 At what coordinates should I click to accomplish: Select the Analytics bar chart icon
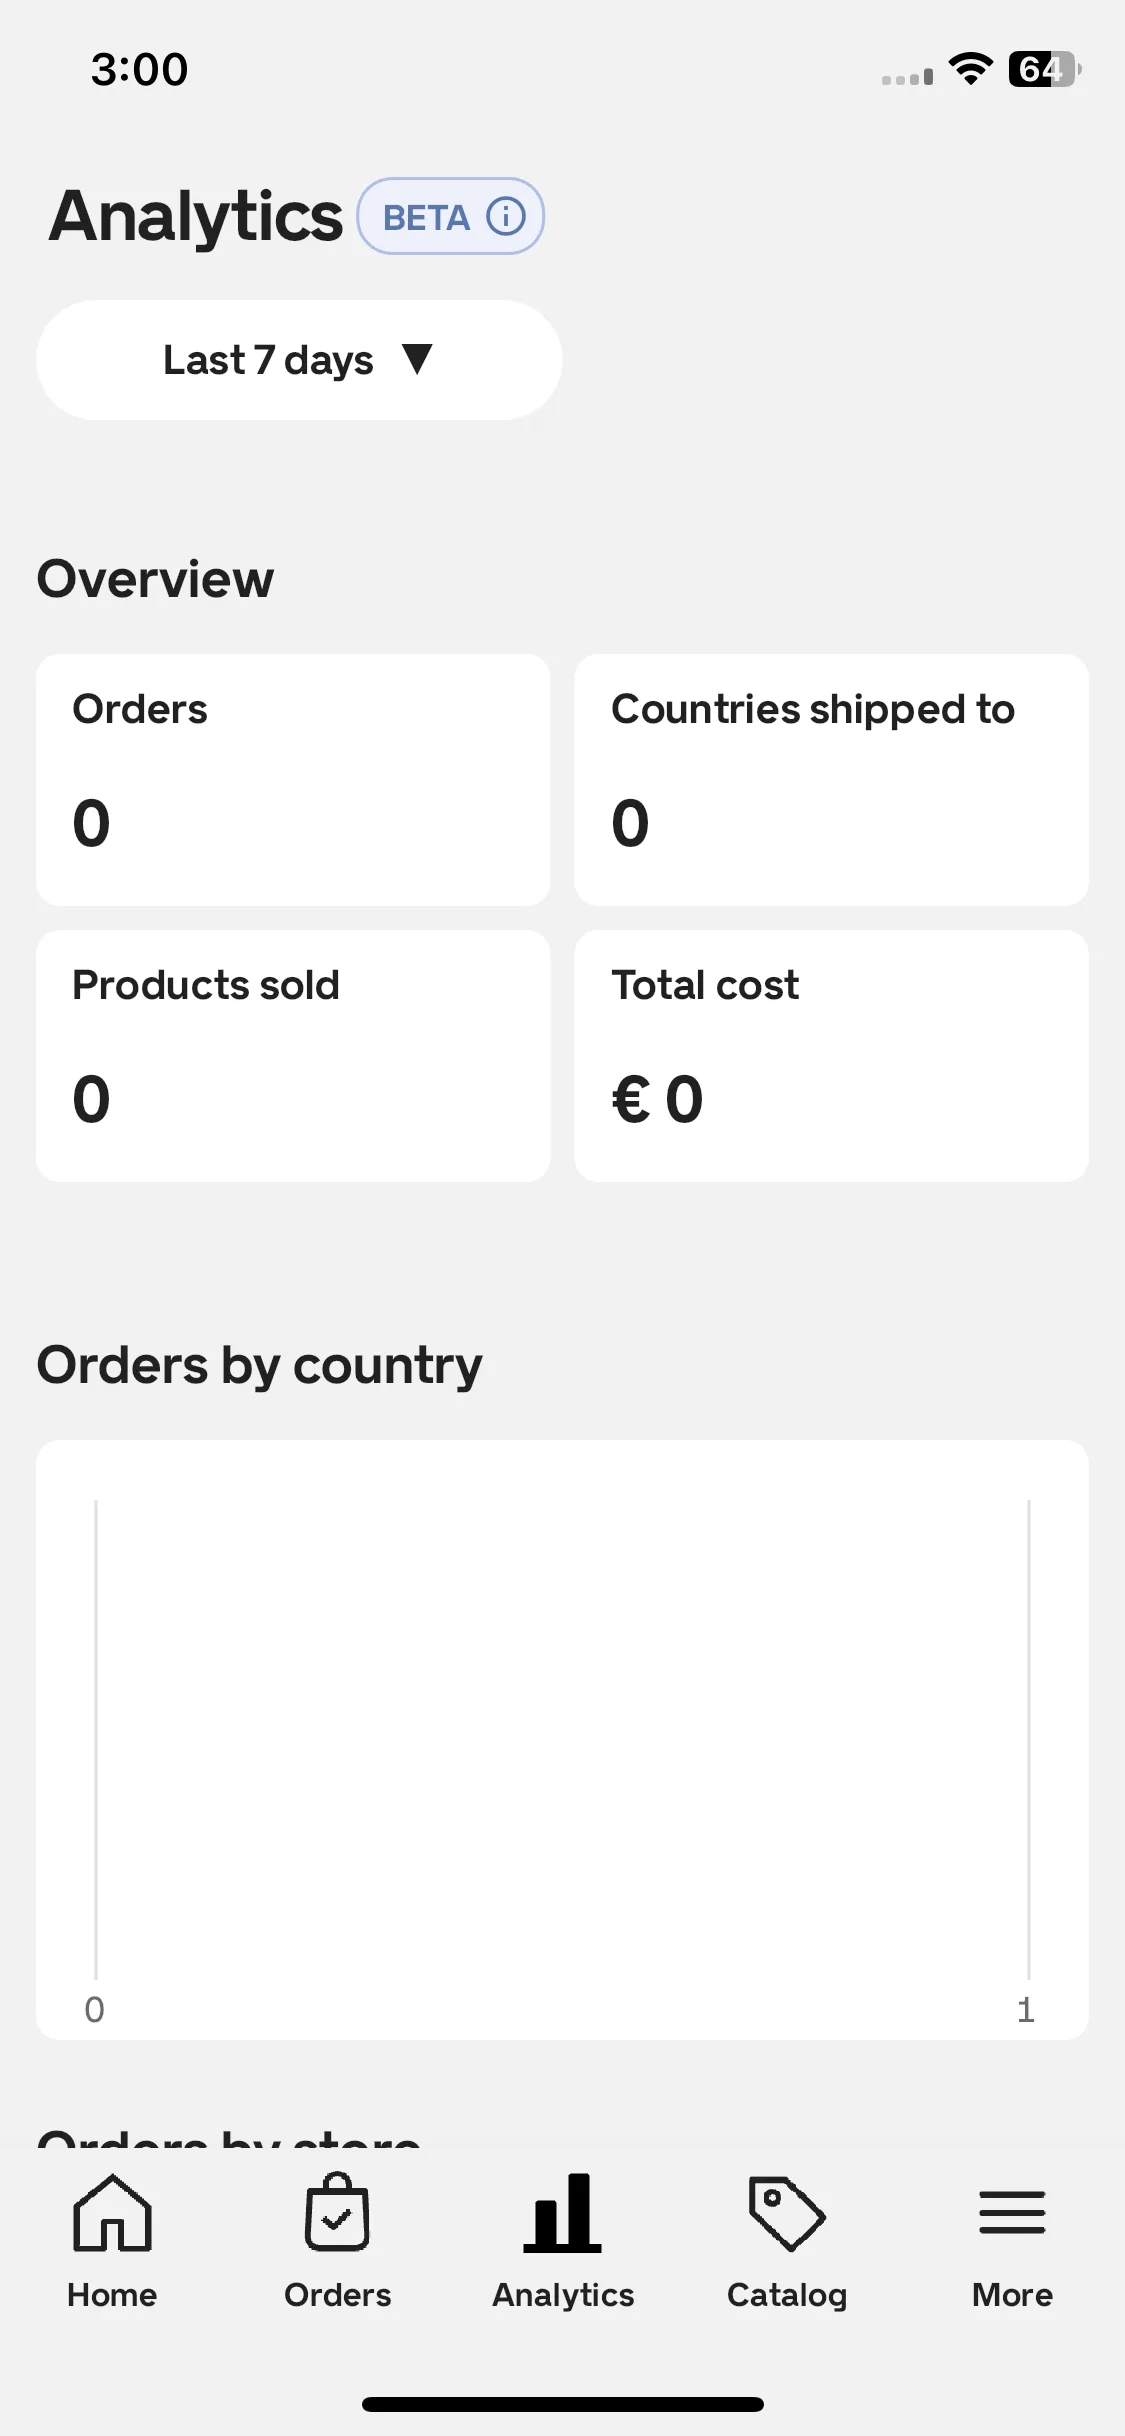click(x=563, y=2213)
